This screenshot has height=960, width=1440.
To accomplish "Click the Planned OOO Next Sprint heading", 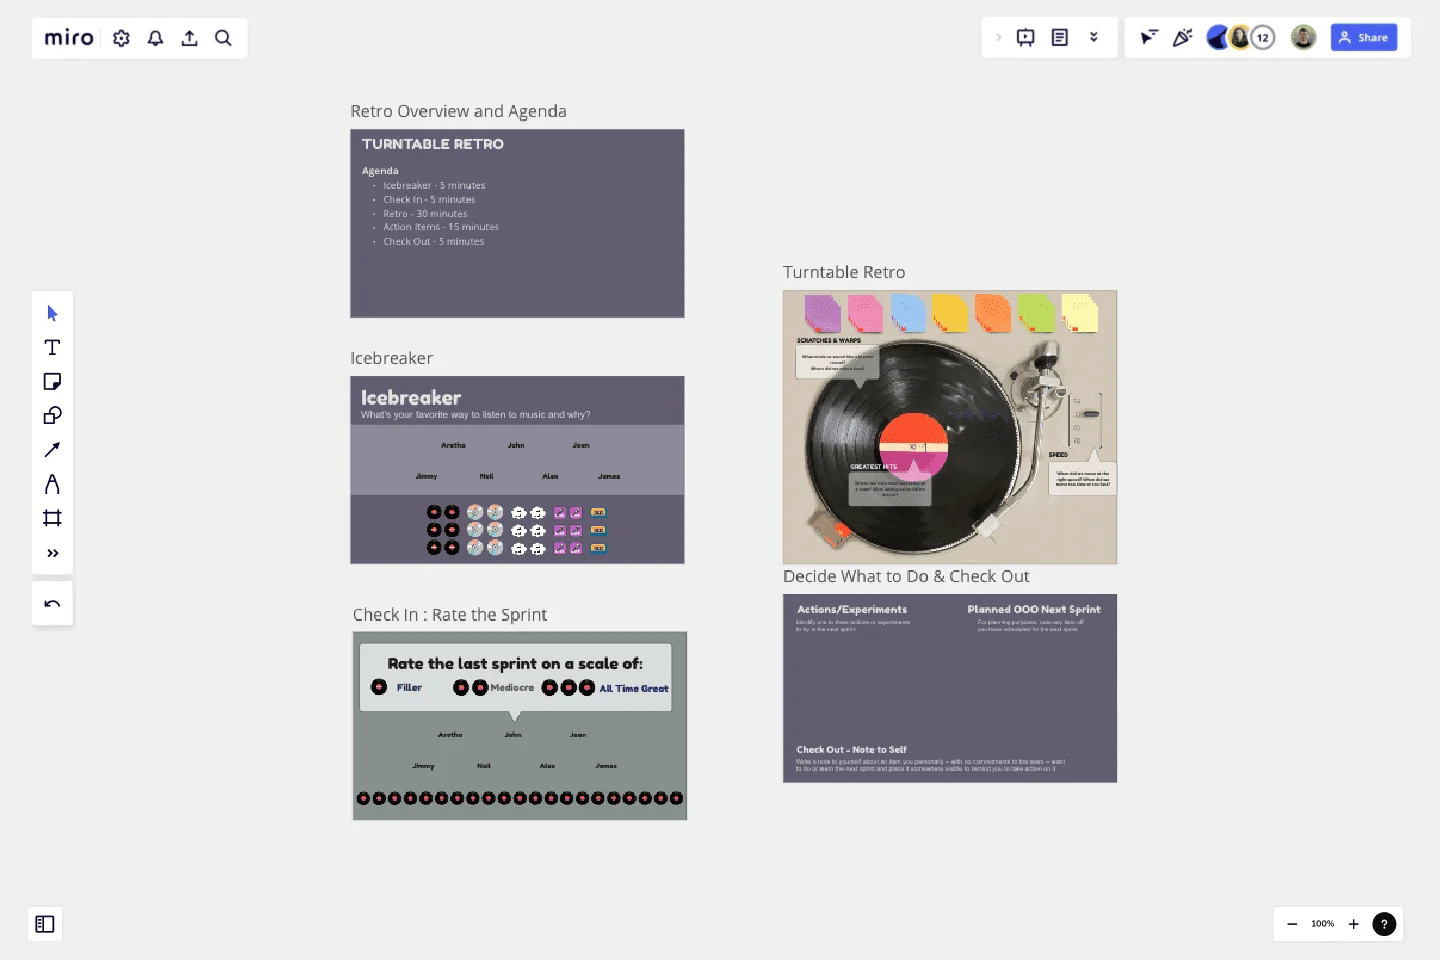I will [x=1034, y=609].
